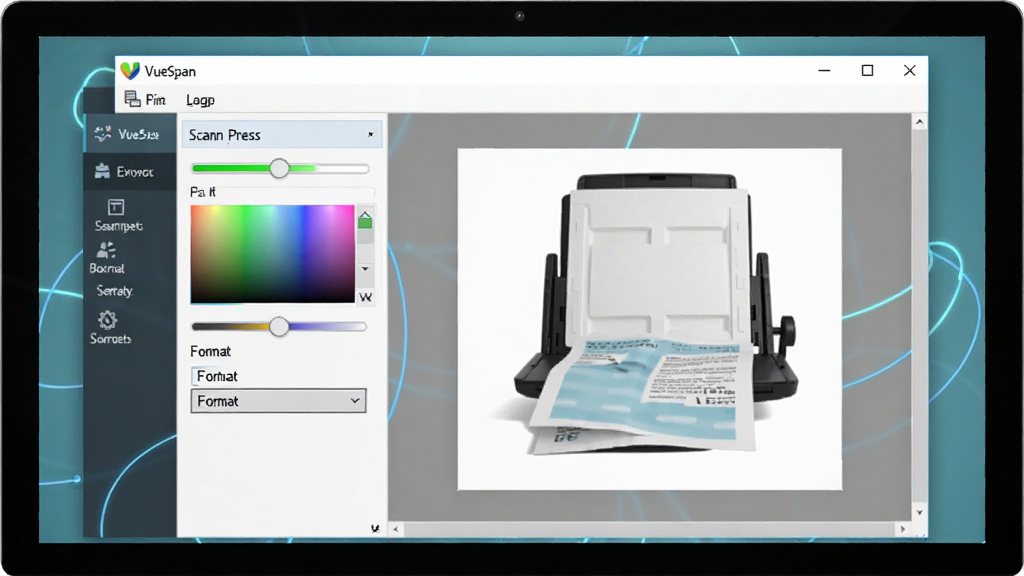Minimize the VueSpan window
The height and width of the screenshot is (576, 1024).
click(x=825, y=71)
